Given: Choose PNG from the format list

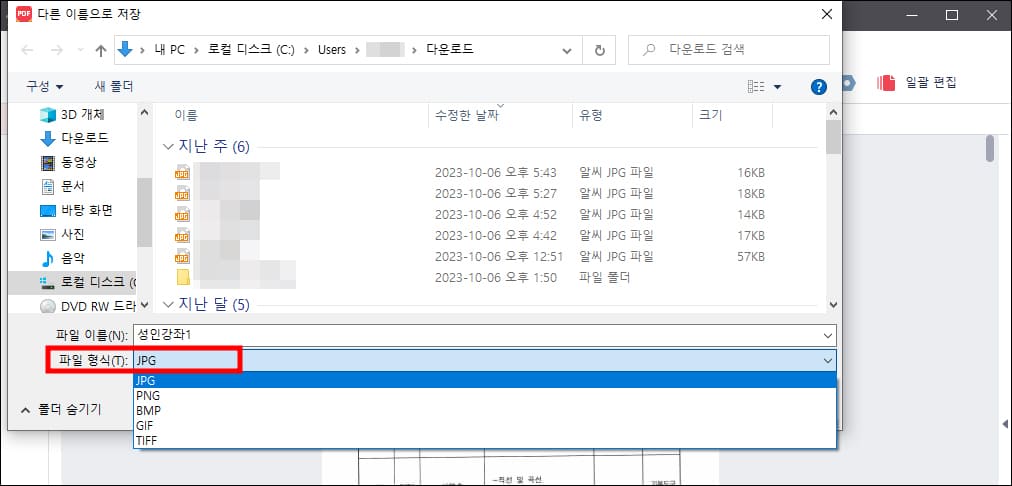Looking at the screenshot, I should tap(485, 396).
